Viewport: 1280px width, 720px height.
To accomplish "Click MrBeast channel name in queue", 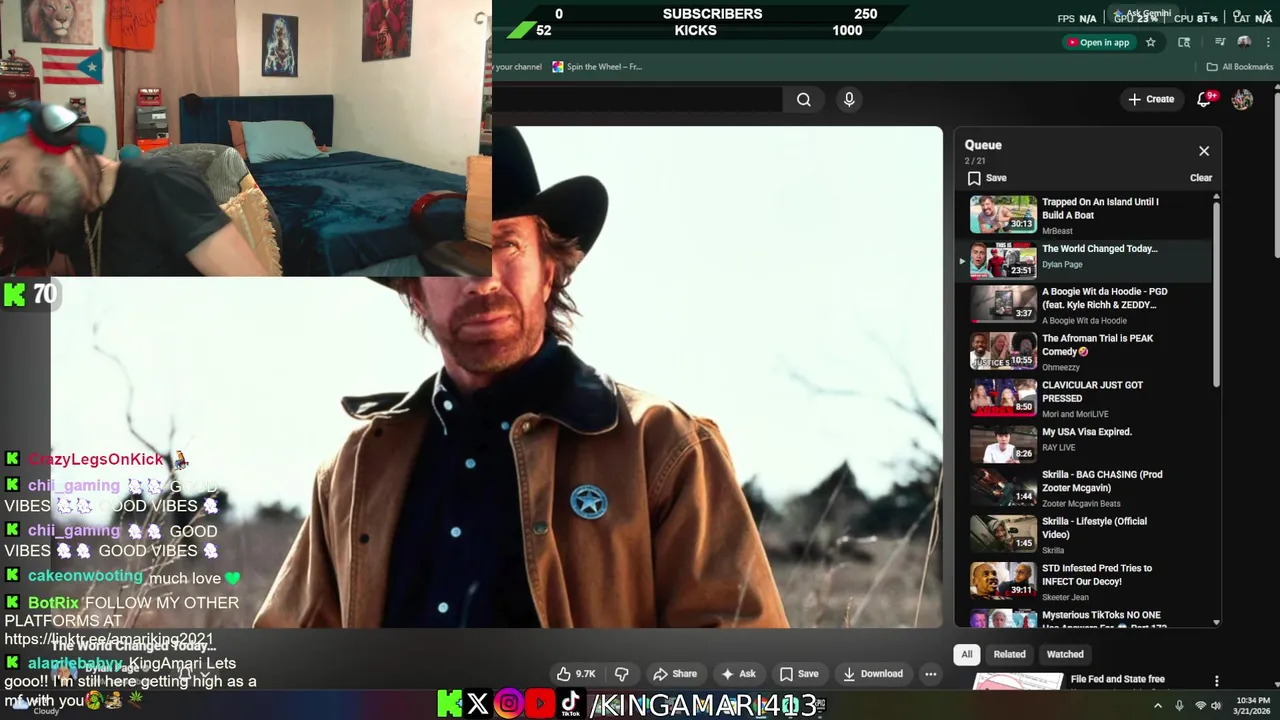I will (1057, 231).
